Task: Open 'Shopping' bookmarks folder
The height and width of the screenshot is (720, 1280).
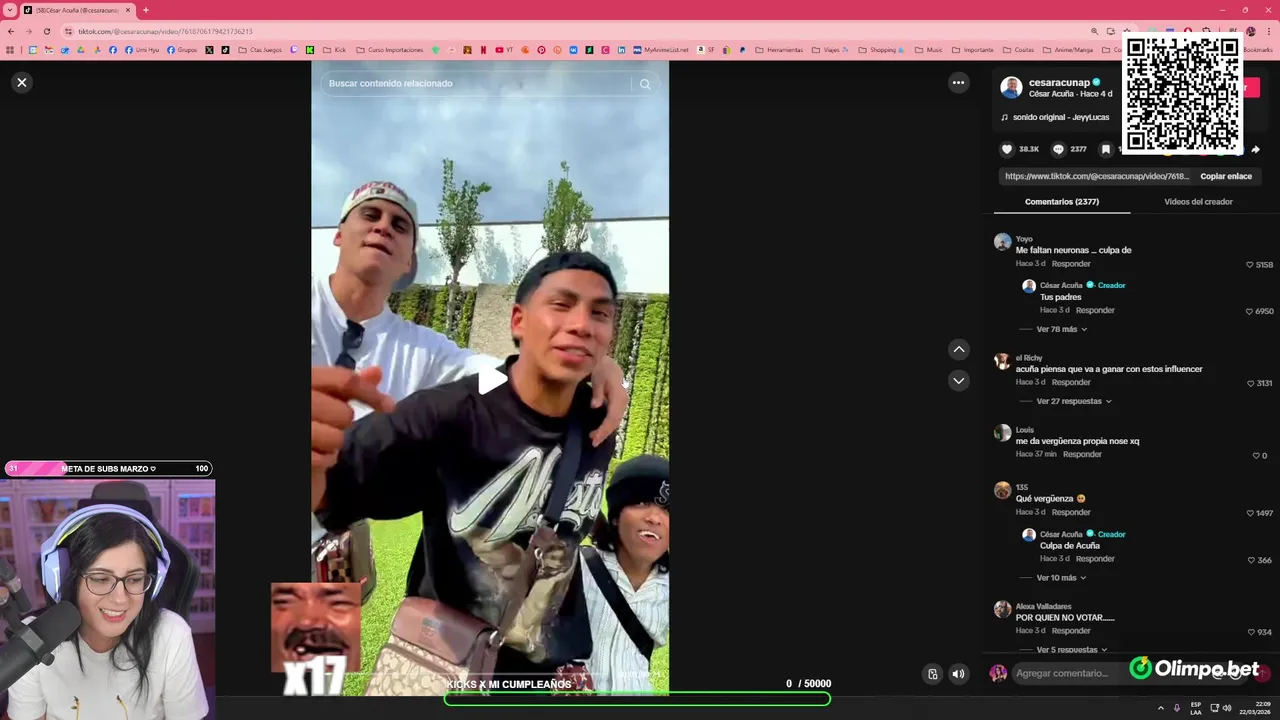Action: click(x=882, y=50)
